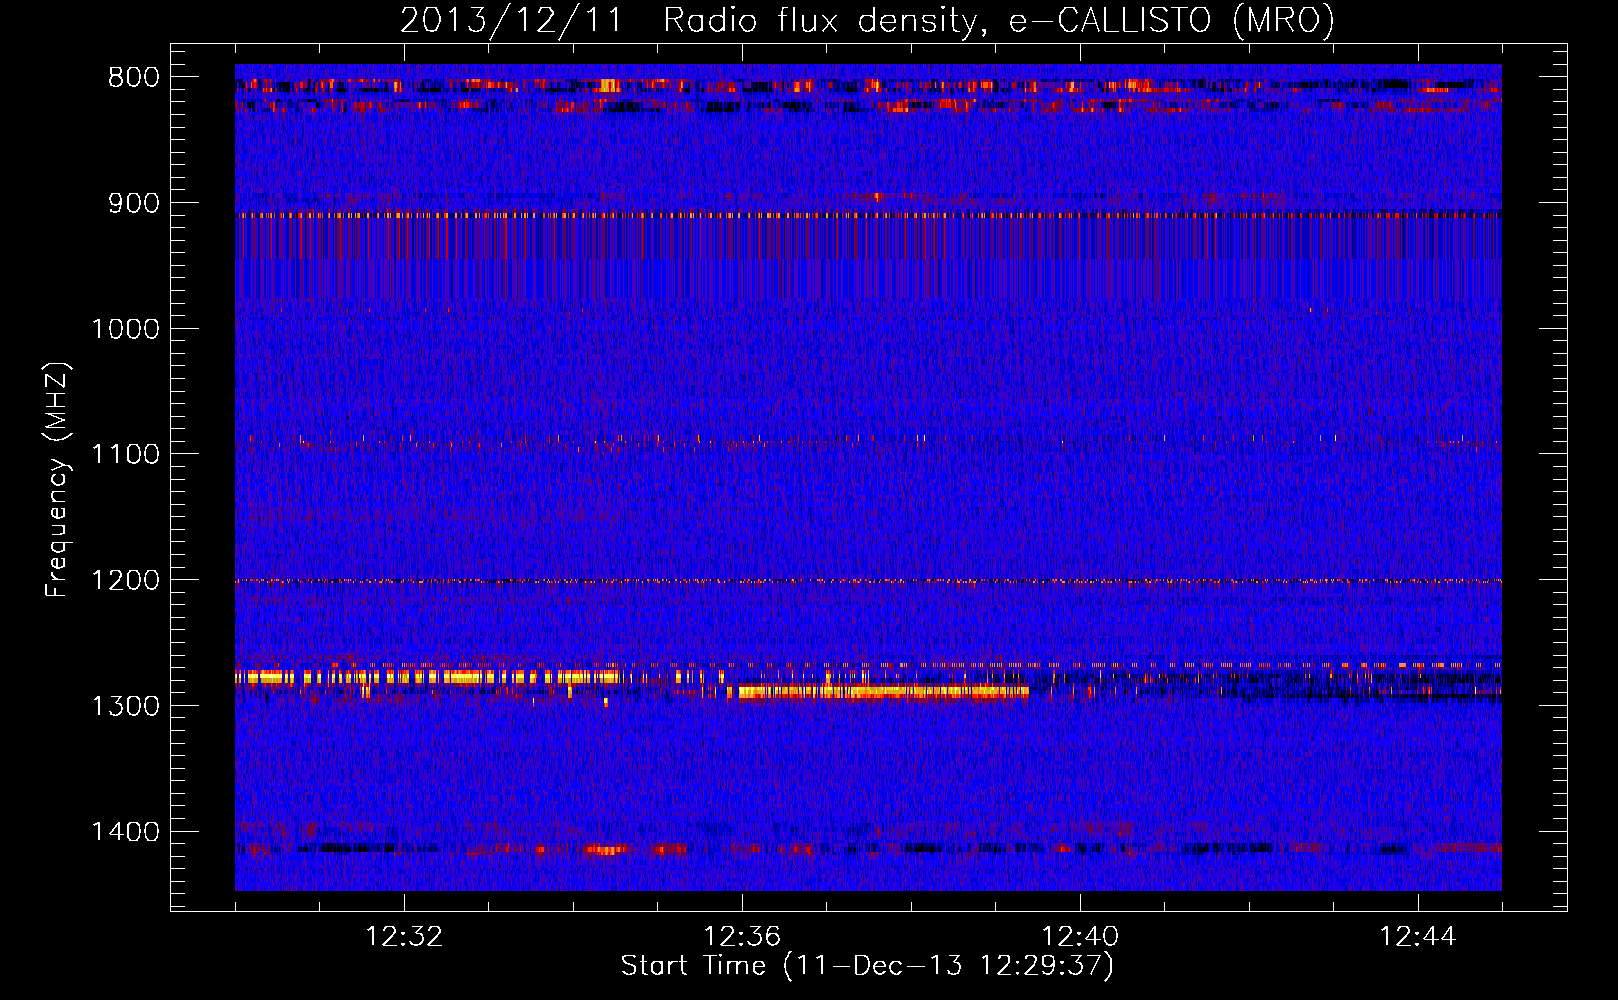Select the 800 frequency axis label
The image size is (1618, 1000).
tap(134, 78)
